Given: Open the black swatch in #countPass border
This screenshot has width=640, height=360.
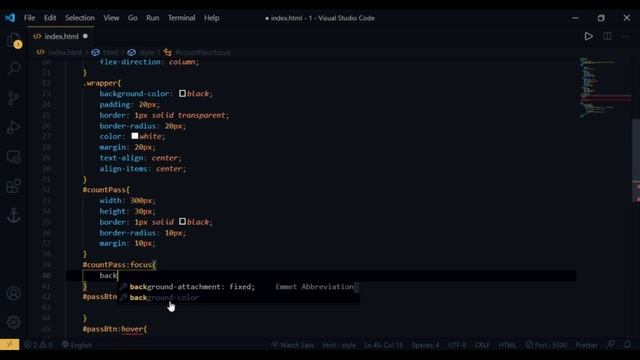Looking at the screenshot, I should pyautogui.click(x=182, y=222).
